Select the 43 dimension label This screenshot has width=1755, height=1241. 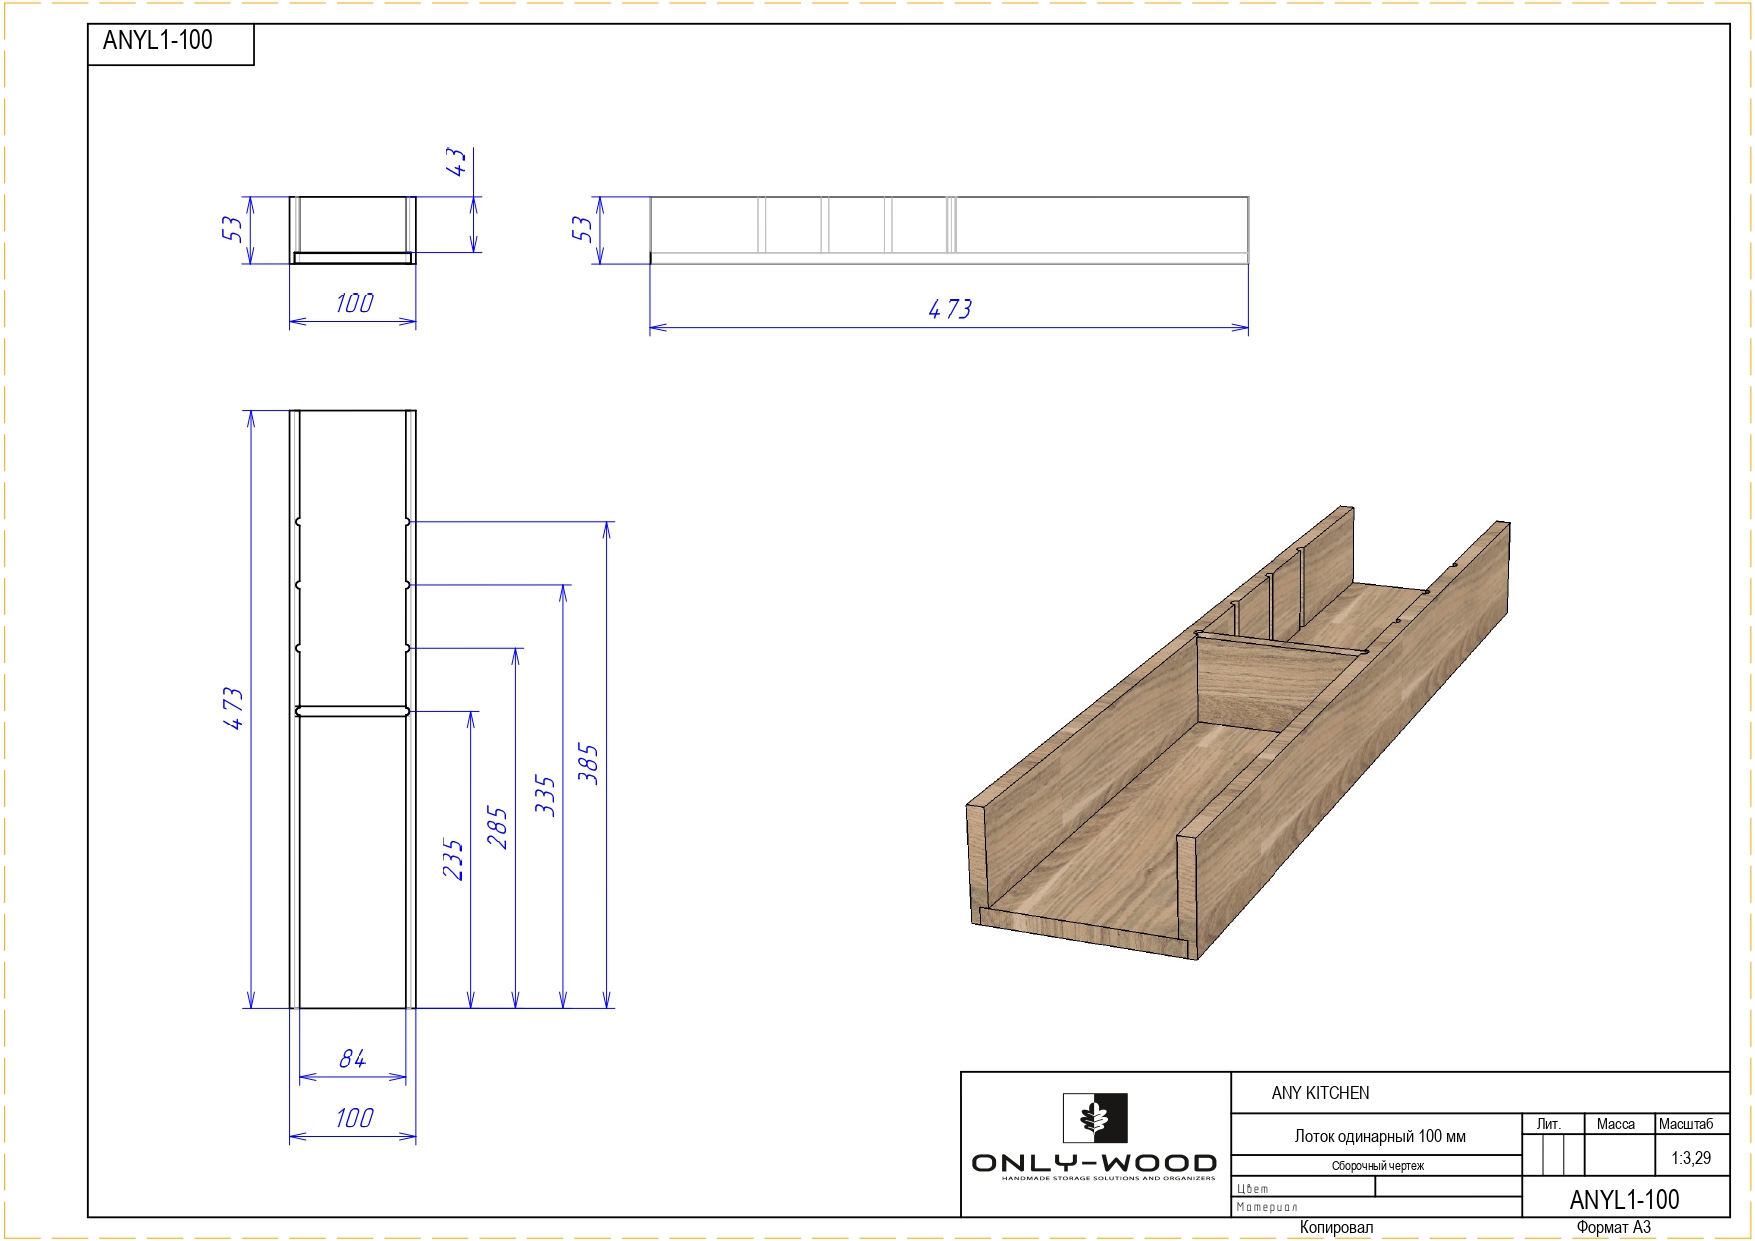456,162
